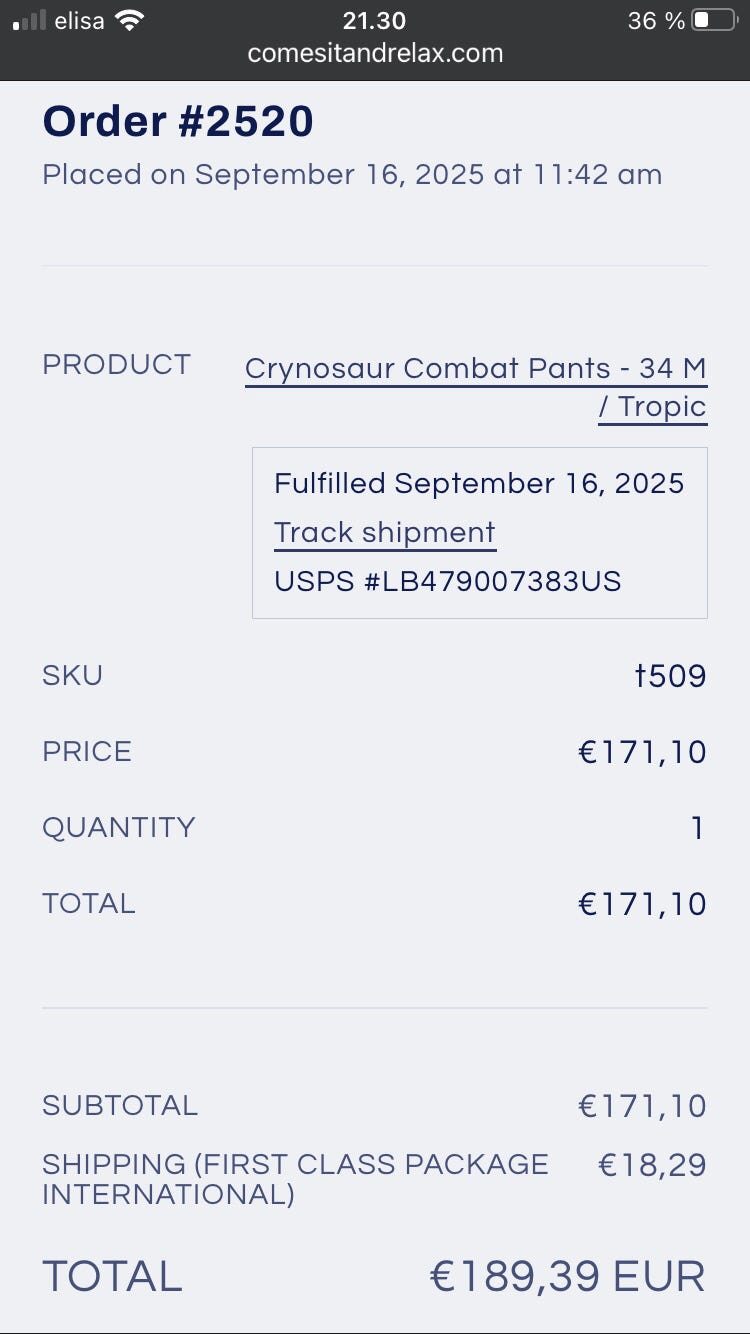Tap the Fulfilled September 16, 2025 text
Image resolution: width=750 pixels, height=1334 pixels.
coord(479,483)
